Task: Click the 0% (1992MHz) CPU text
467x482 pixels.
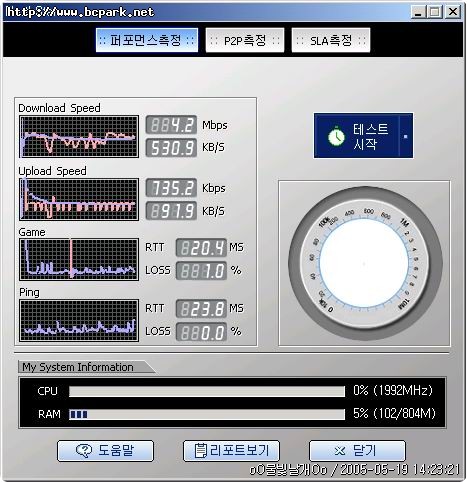Action: pos(393,390)
